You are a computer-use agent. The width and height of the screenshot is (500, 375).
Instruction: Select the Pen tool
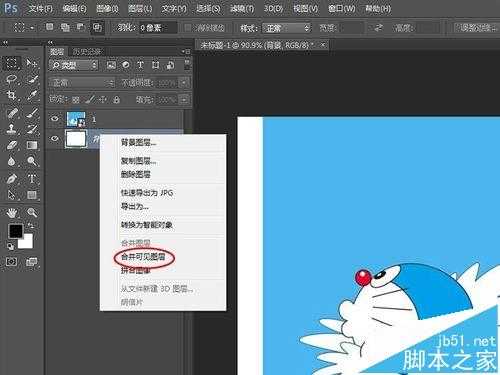(x=11, y=179)
